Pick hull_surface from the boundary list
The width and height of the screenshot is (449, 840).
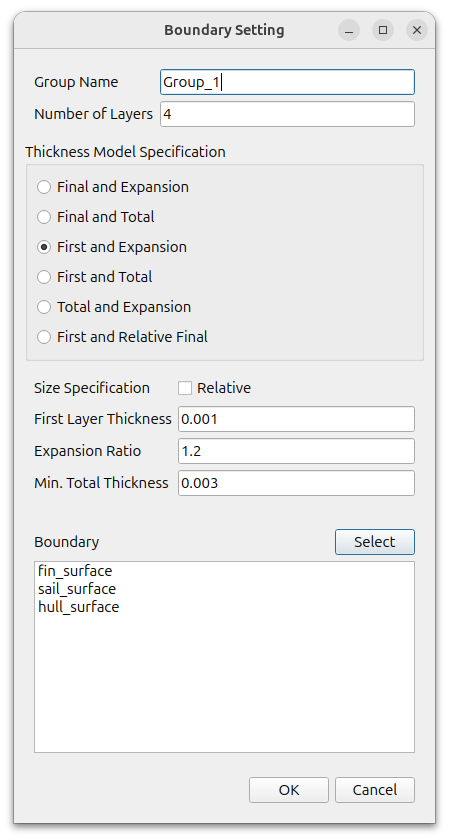click(x=79, y=608)
